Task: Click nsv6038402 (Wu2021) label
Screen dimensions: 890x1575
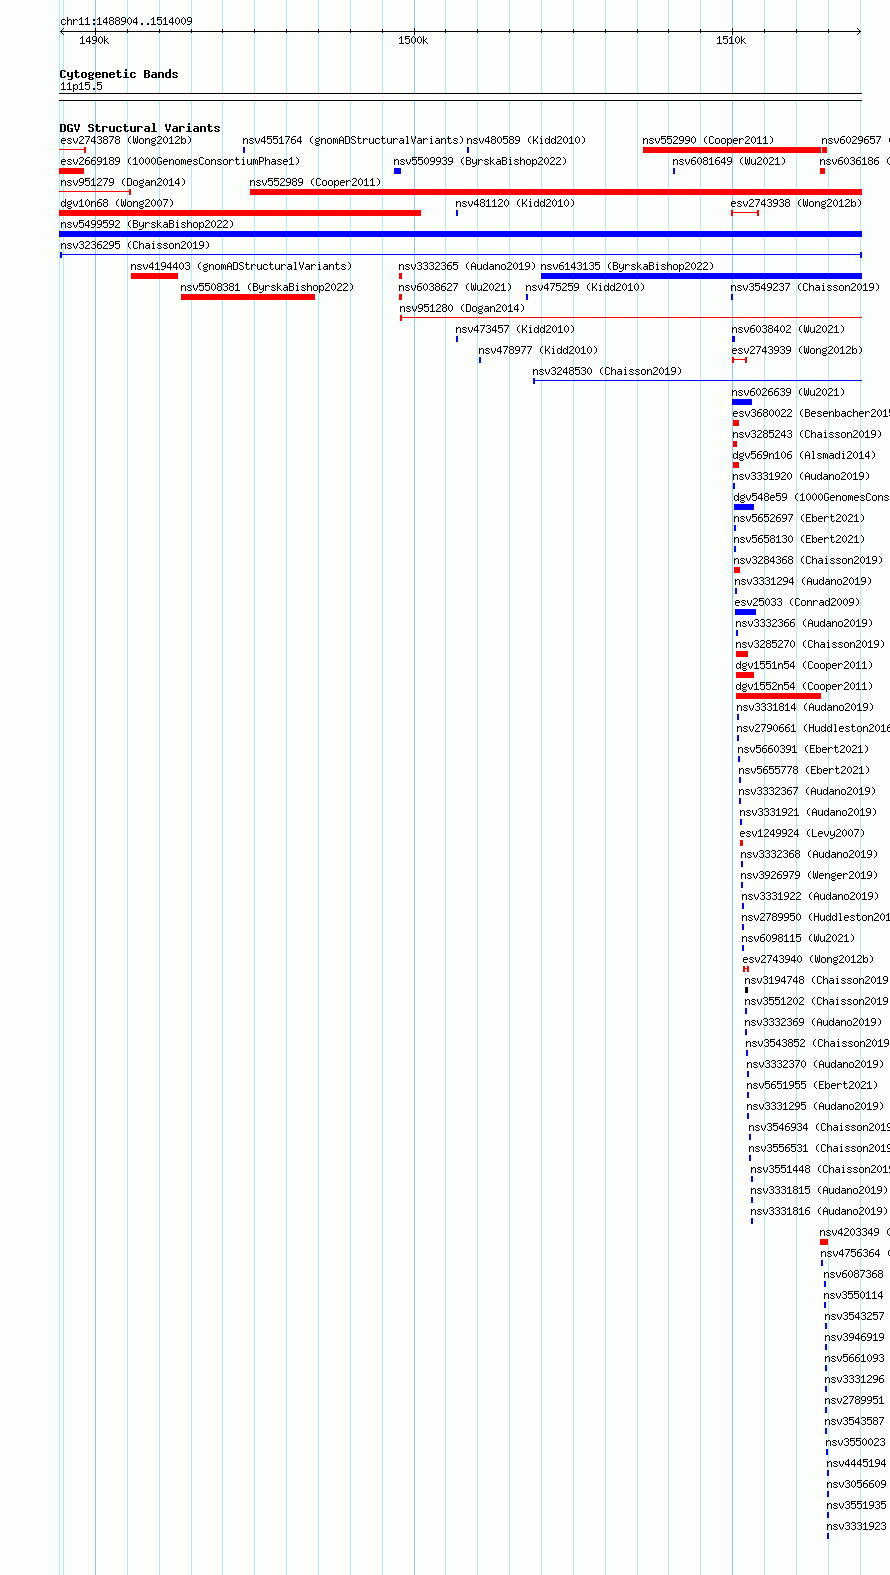Action: tap(788, 329)
